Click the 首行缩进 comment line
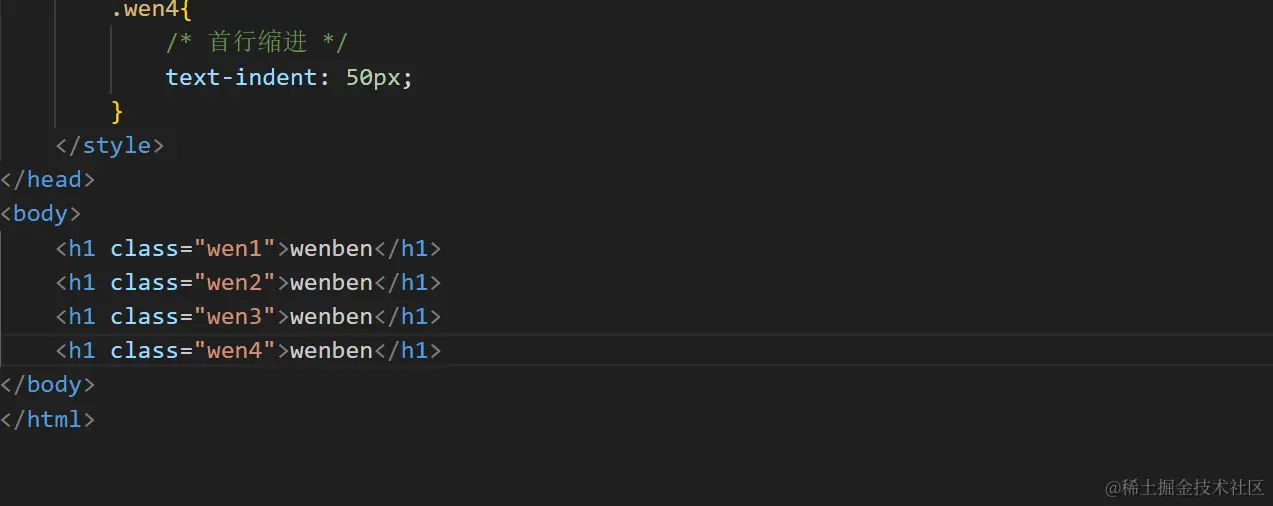The image size is (1273, 506). point(257,43)
